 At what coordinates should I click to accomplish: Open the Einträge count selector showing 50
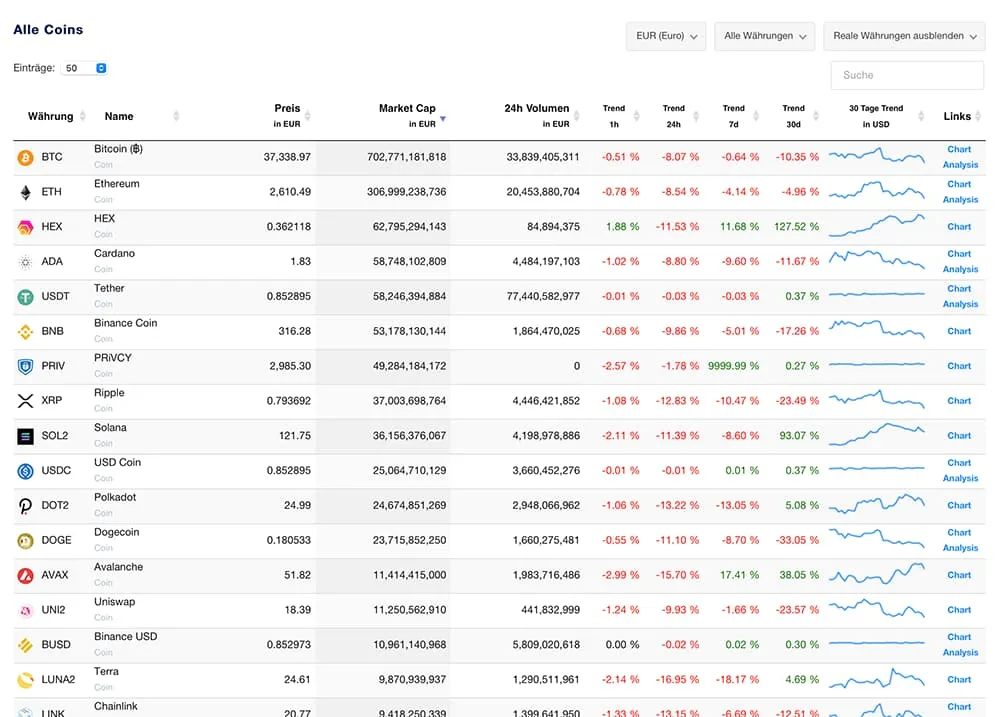[x=84, y=68]
